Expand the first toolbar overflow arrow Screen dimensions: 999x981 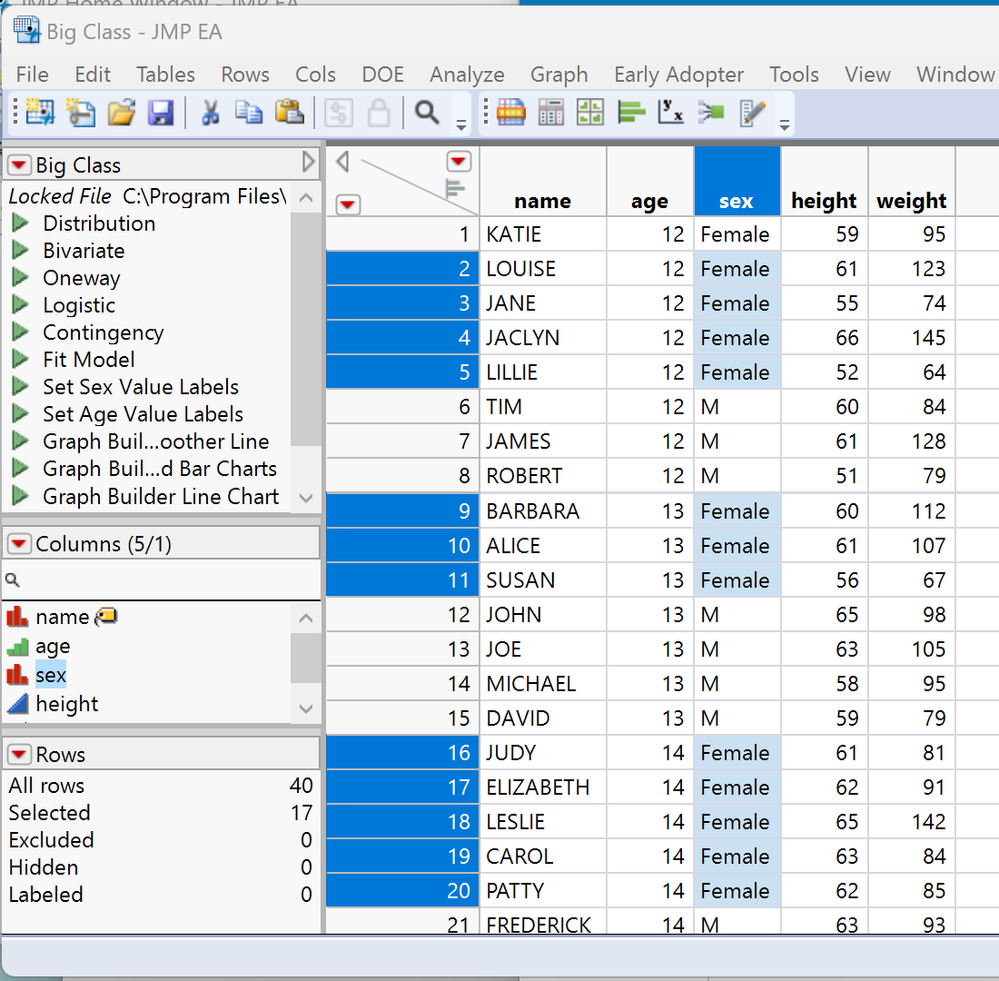[461, 125]
